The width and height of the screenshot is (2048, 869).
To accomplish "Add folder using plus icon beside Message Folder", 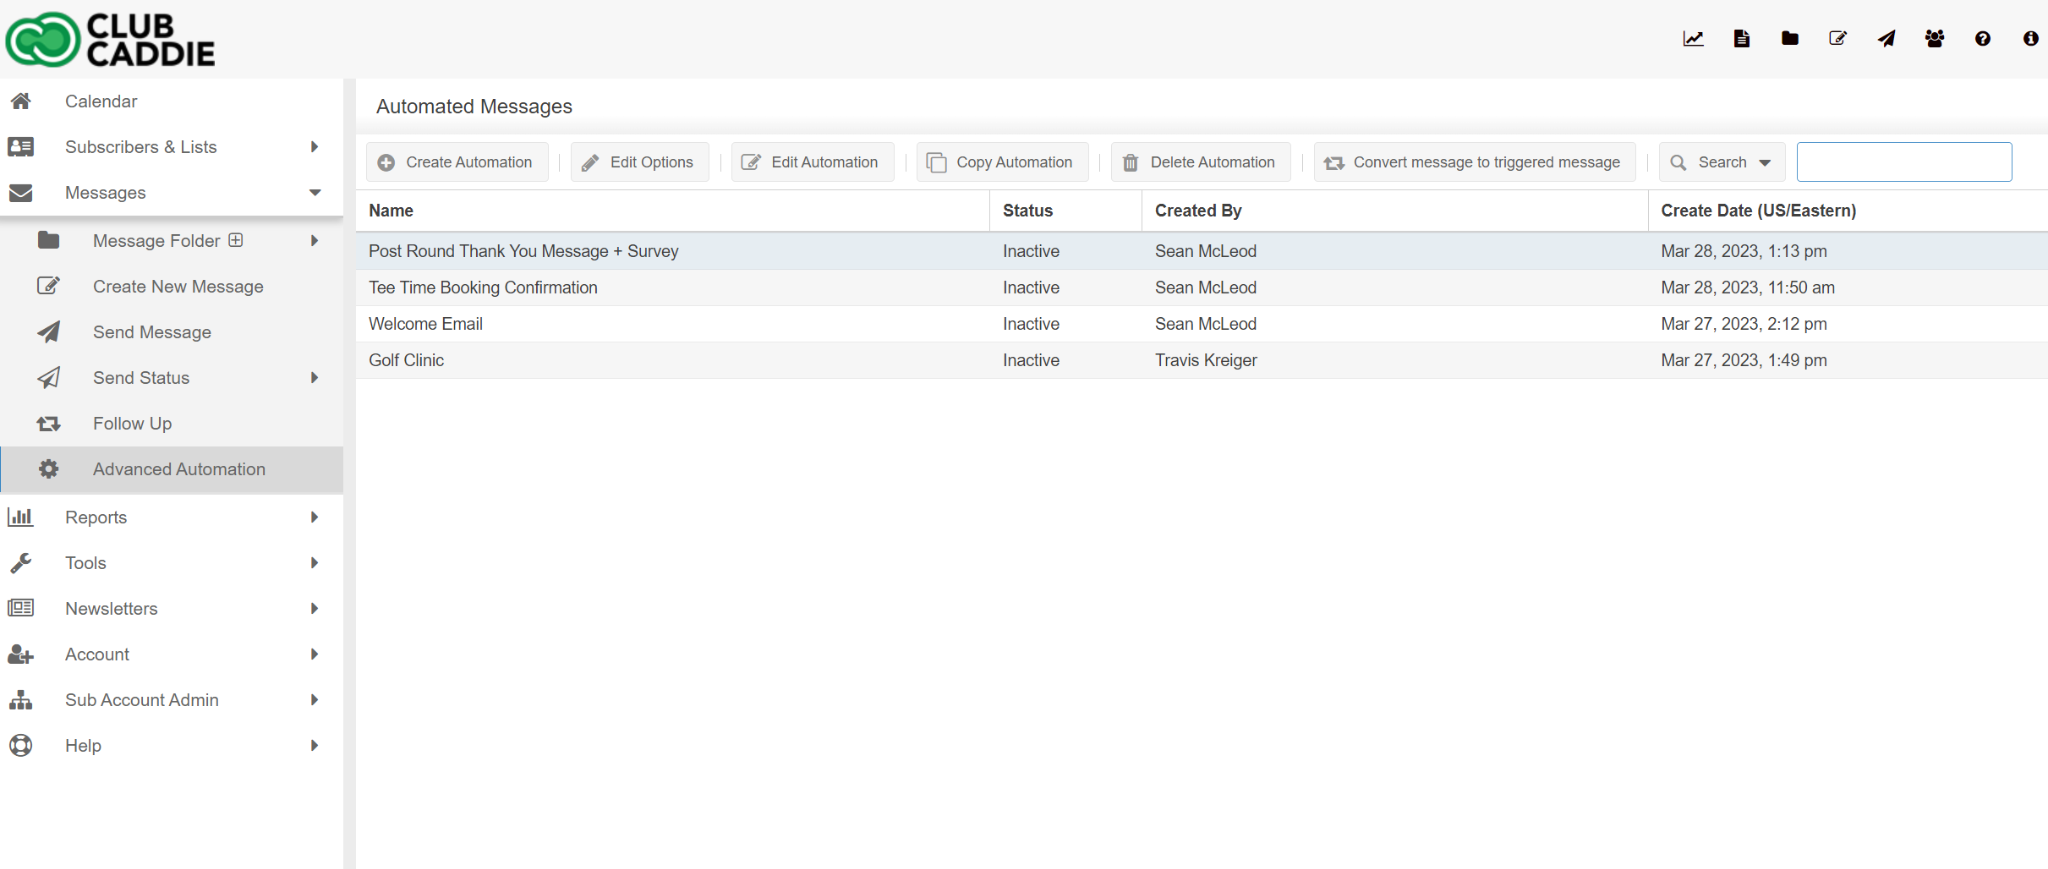I will tap(236, 240).
